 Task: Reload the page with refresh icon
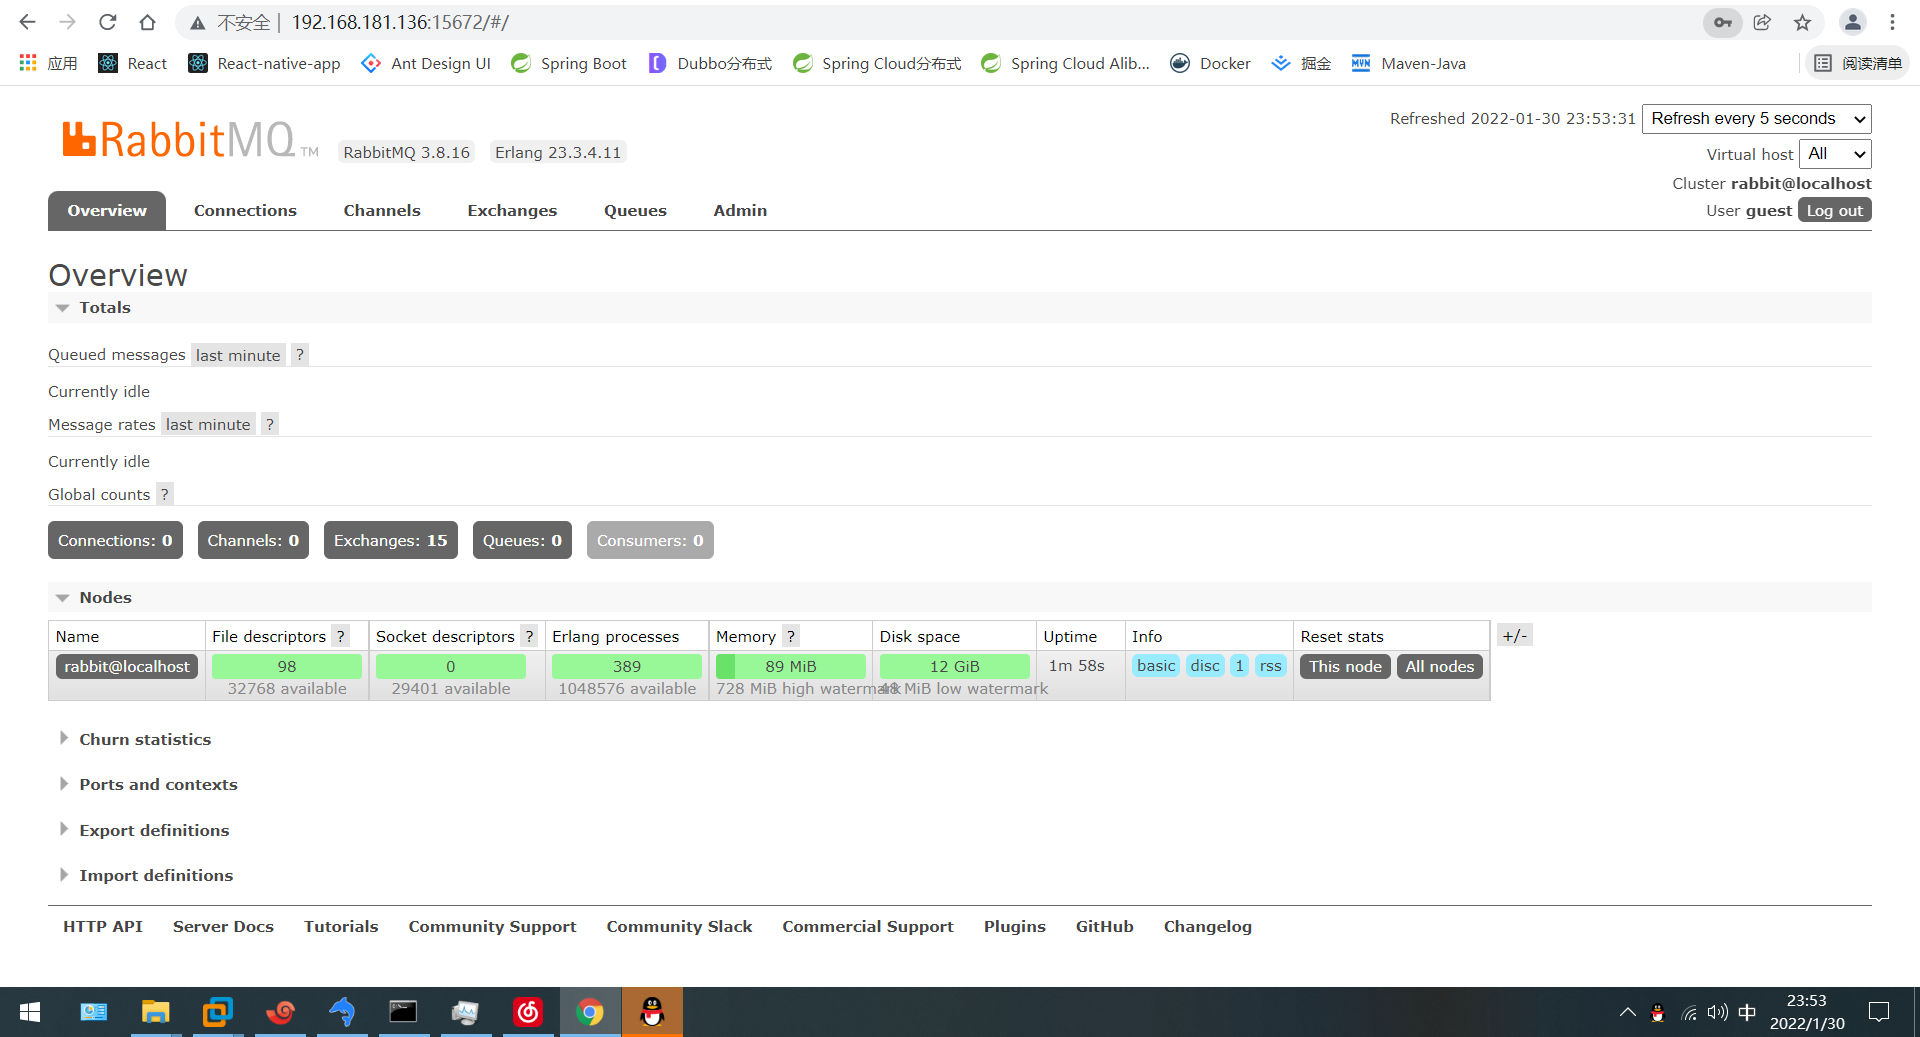point(107,22)
